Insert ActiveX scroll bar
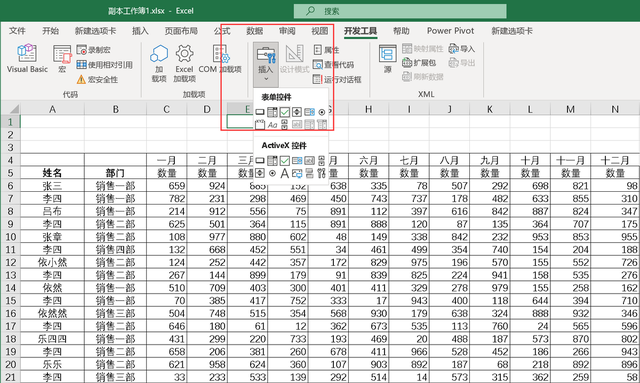 pyautogui.click(x=322, y=160)
